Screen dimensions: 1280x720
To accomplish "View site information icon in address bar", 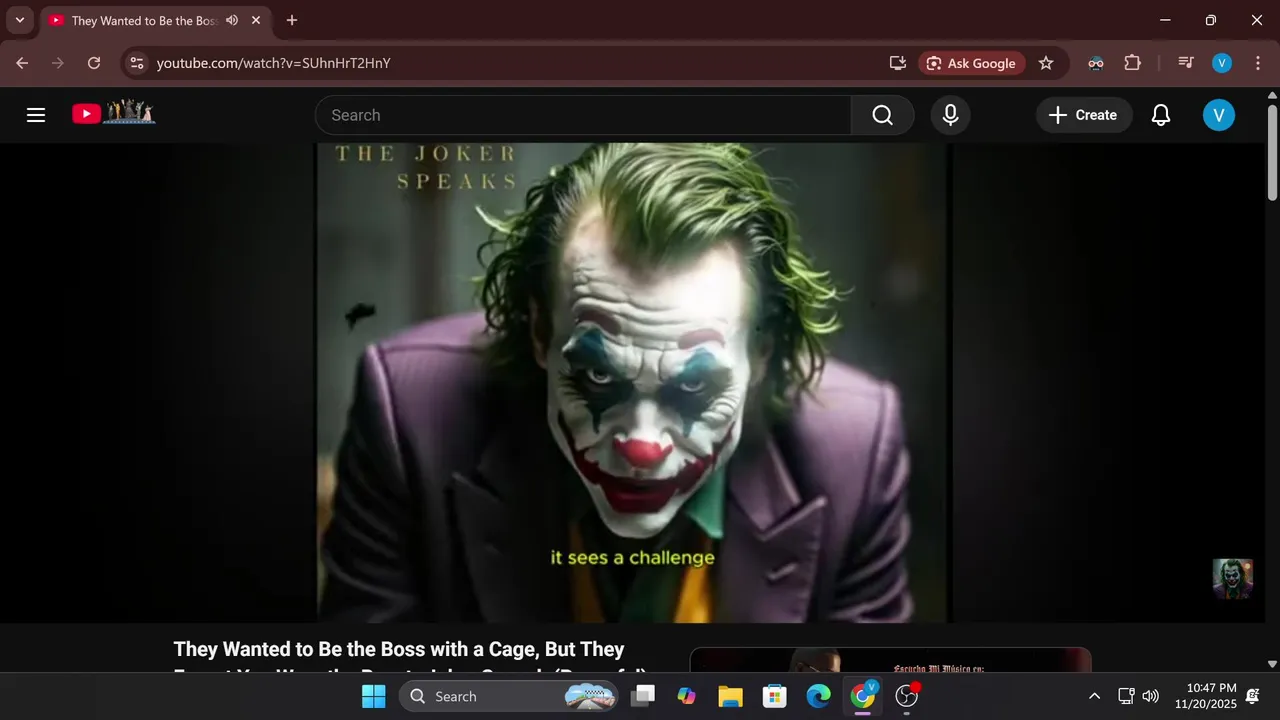I will pyautogui.click(x=137, y=63).
